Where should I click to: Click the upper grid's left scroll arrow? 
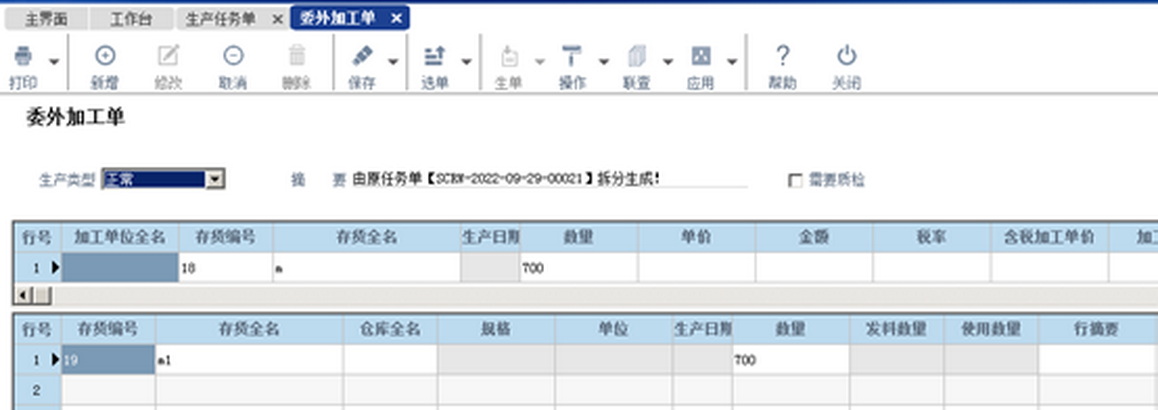(22, 295)
